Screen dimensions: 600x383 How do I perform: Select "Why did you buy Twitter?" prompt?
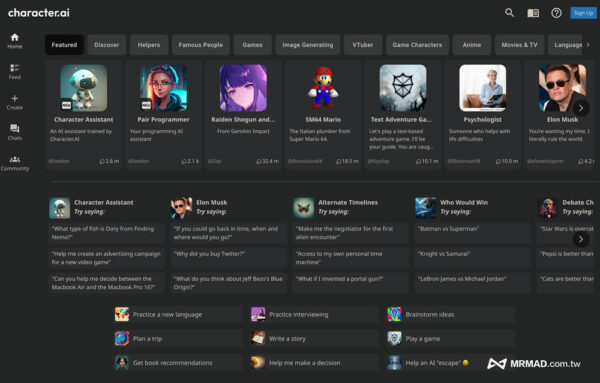tap(228, 258)
